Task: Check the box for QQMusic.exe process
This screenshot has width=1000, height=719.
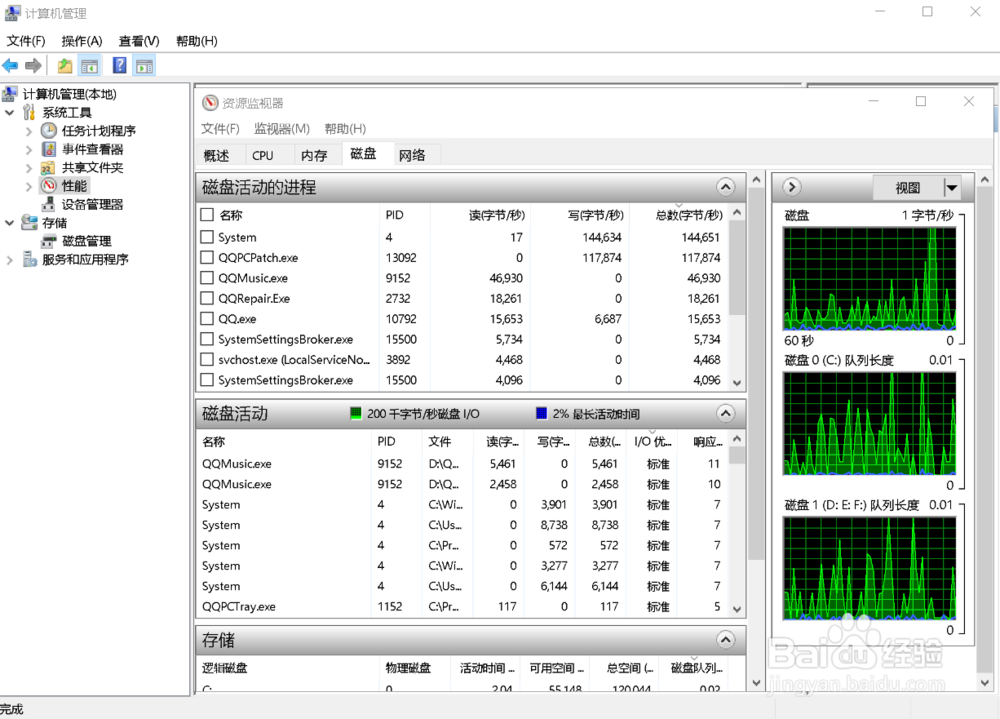Action: tap(207, 278)
